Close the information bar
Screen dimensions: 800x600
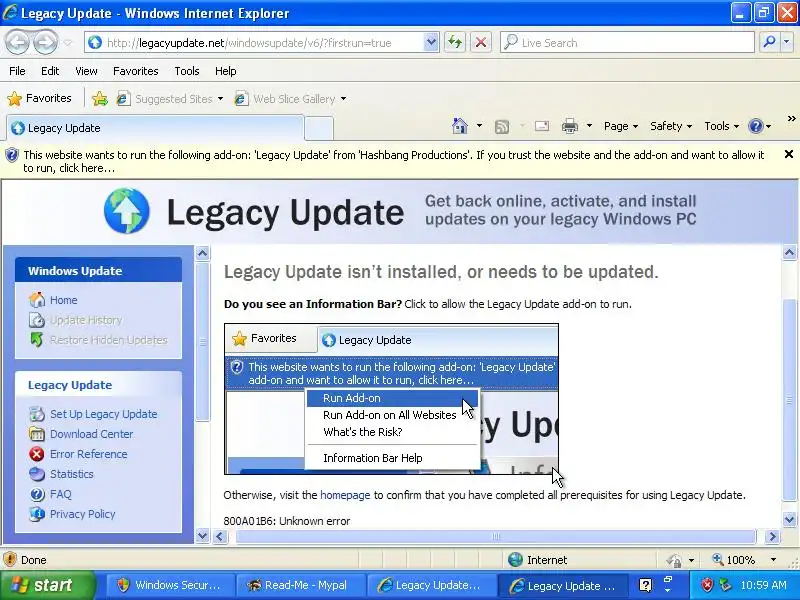click(x=788, y=154)
